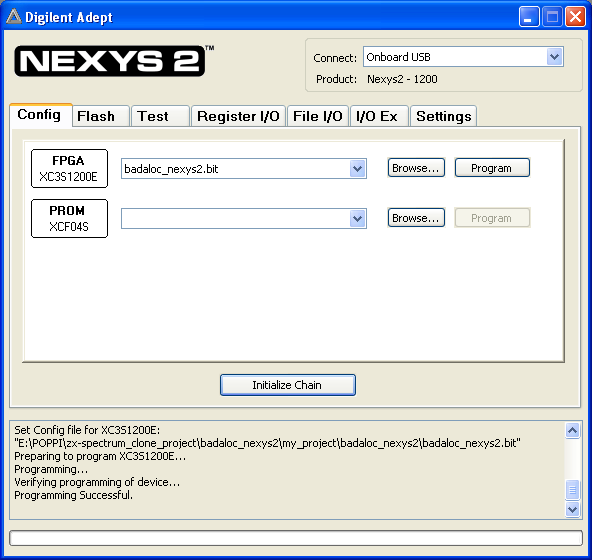Image resolution: width=592 pixels, height=560 pixels.
Task: Click the FPGA XC3S1200E device box
Action: pyautogui.click(x=69, y=168)
